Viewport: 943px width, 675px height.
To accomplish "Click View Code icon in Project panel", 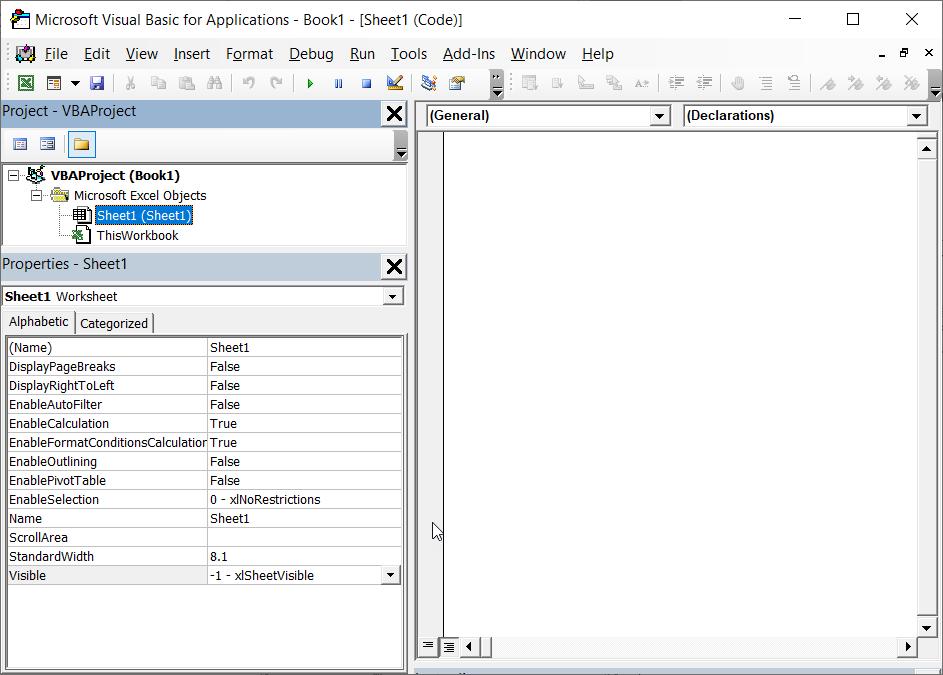I will pyautogui.click(x=20, y=144).
